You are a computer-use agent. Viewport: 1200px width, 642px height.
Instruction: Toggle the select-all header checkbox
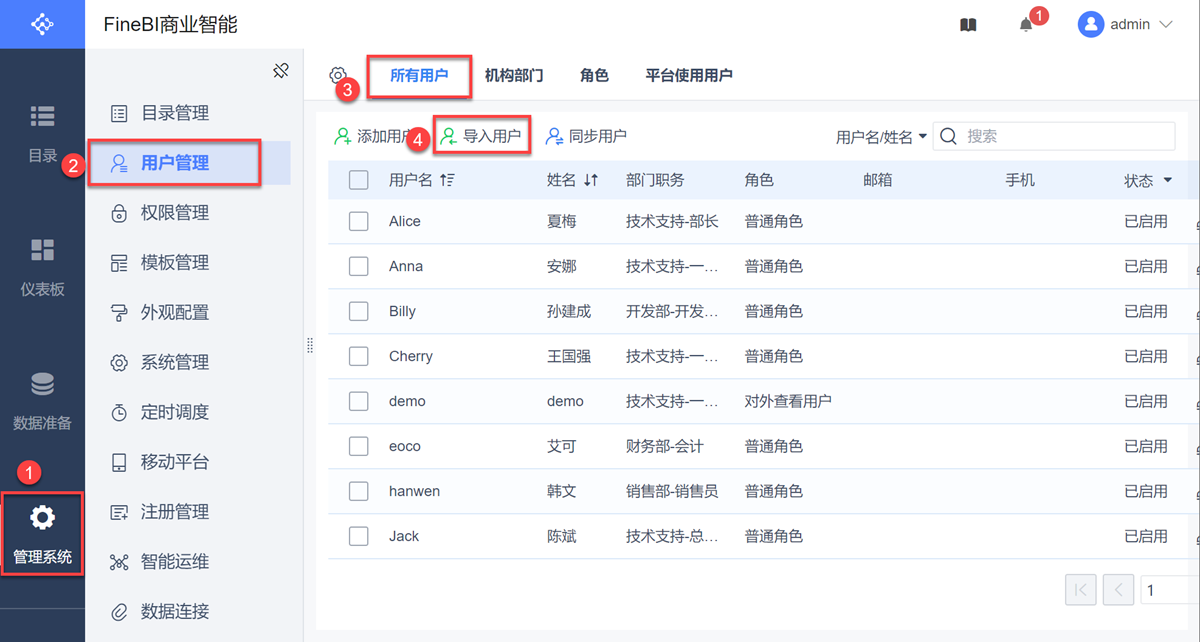(359, 180)
